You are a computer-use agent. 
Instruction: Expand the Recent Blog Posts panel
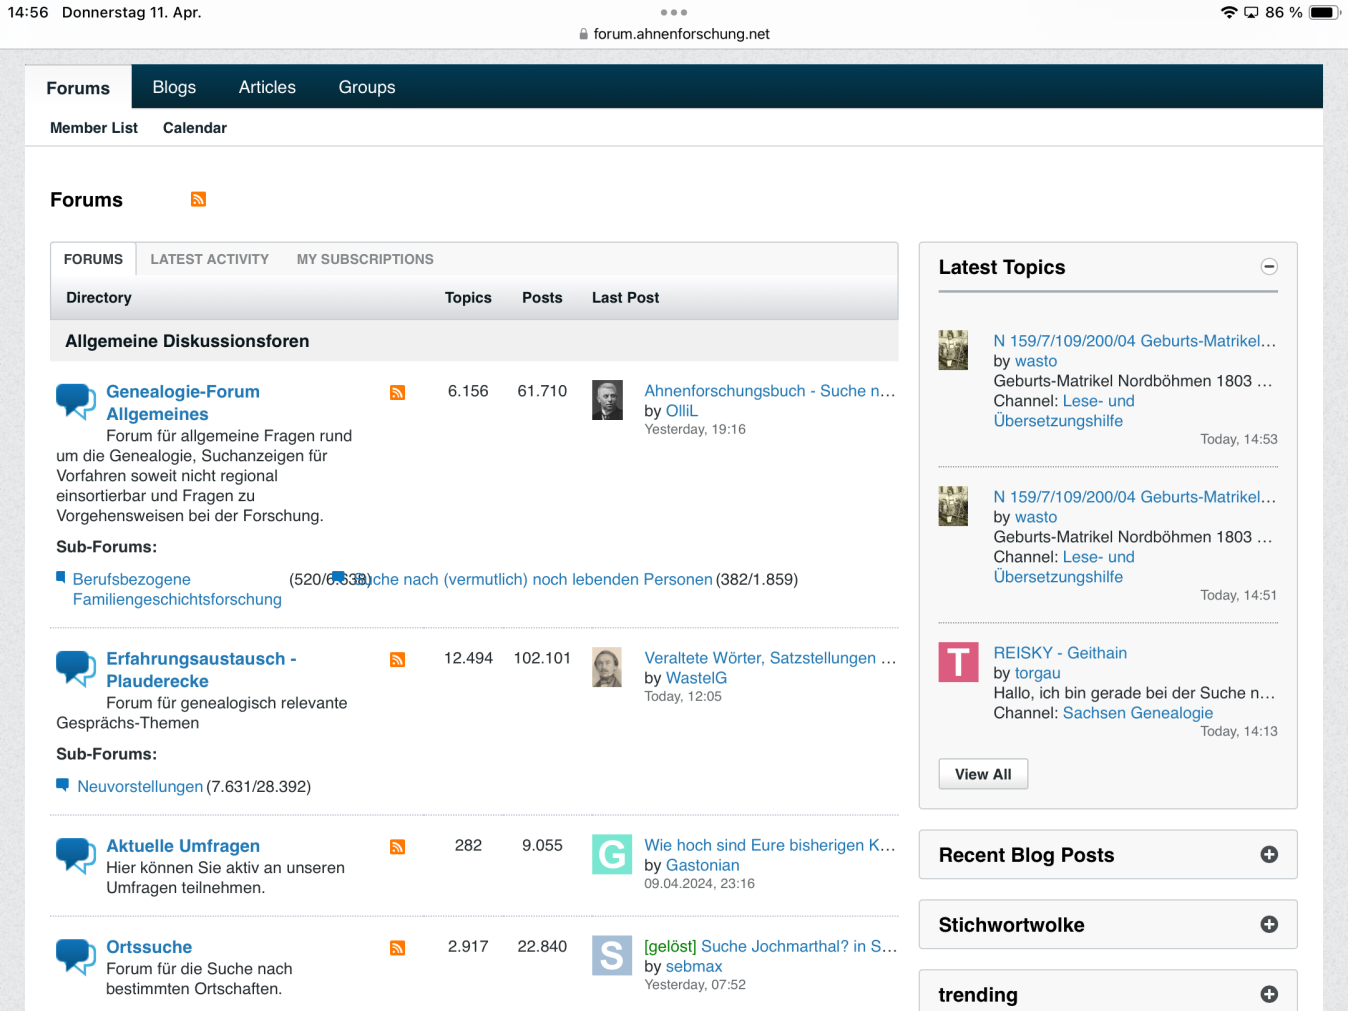pos(1269,855)
